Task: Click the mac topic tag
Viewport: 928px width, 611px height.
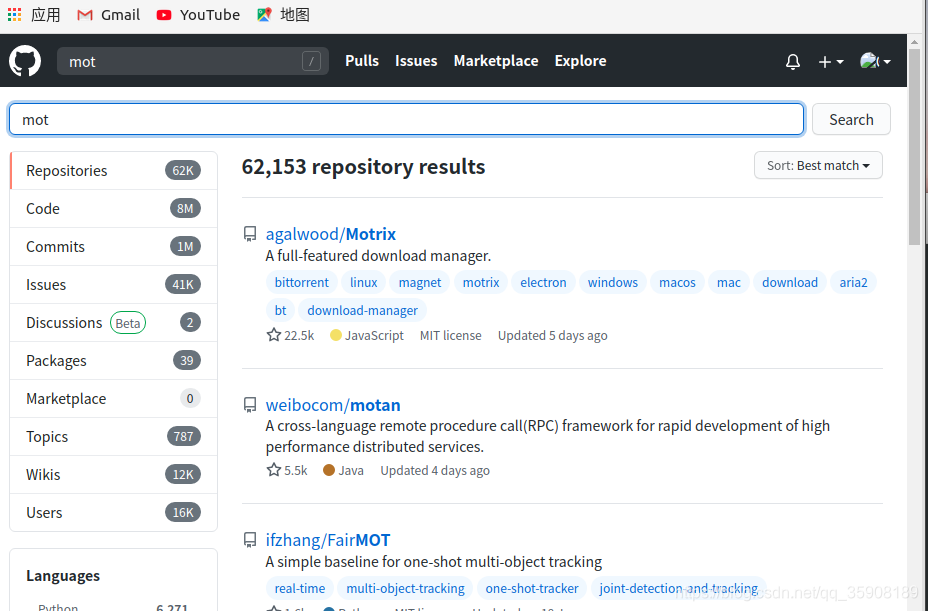Action: click(729, 282)
